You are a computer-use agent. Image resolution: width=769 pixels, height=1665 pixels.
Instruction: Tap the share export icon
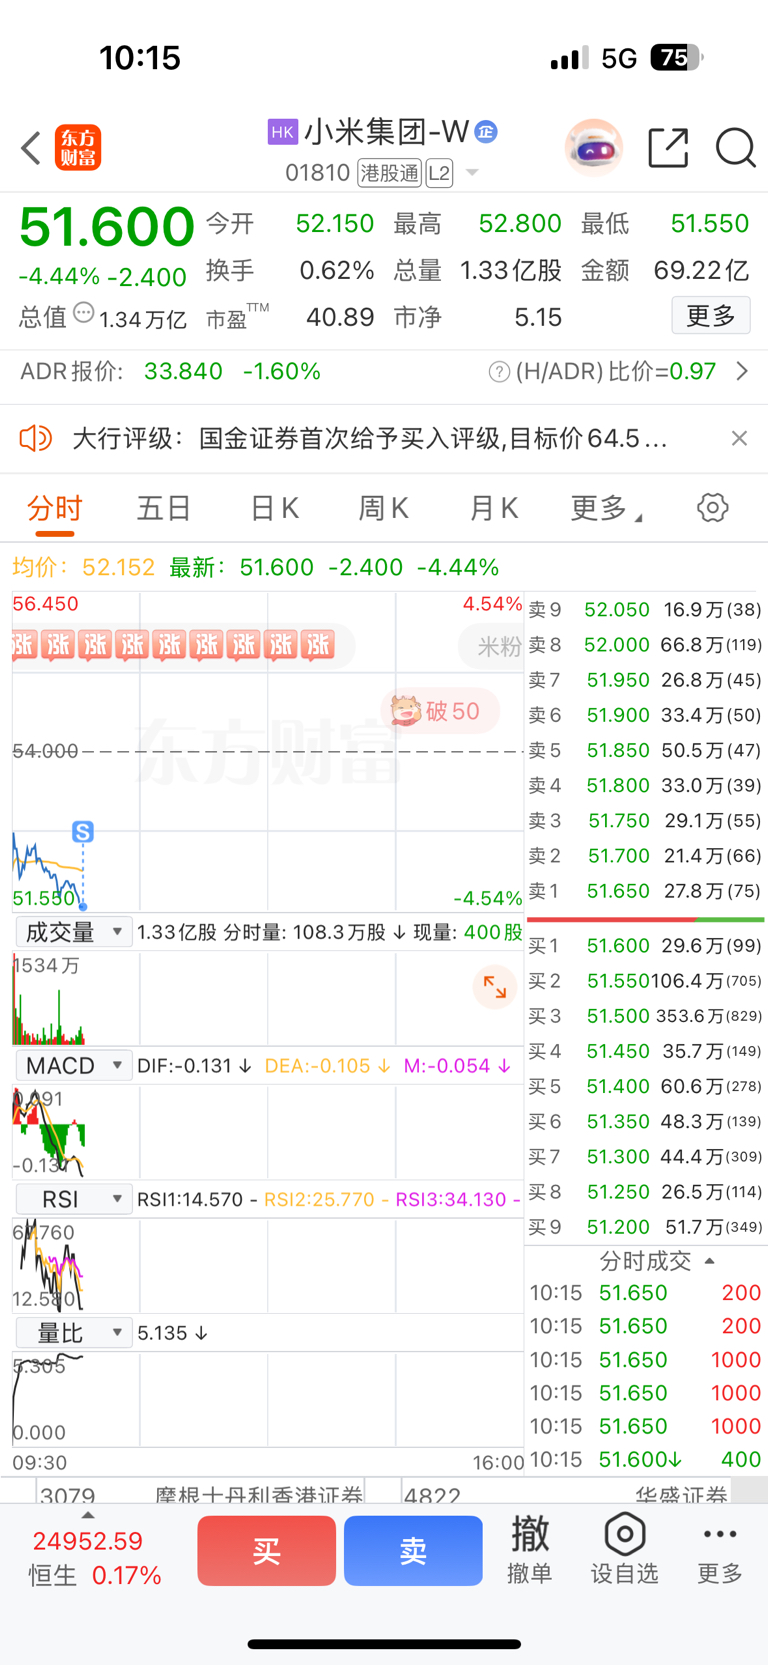(x=668, y=148)
